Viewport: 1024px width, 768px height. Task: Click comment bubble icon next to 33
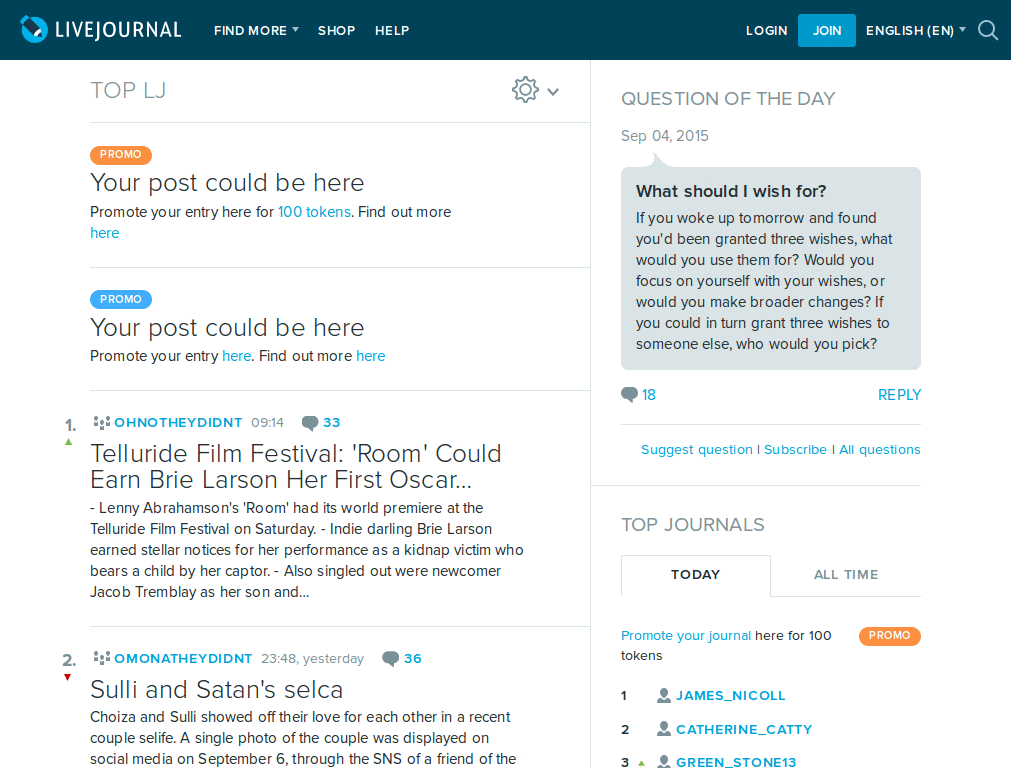[x=310, y=423]
